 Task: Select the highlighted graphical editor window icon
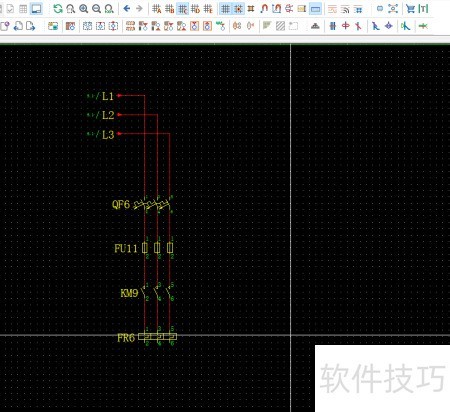tap(36, 9)
